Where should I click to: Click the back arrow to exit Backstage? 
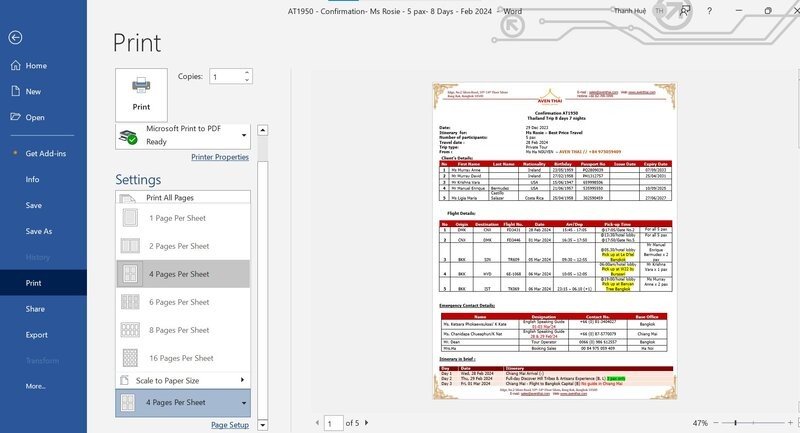[x=14, y=38]
